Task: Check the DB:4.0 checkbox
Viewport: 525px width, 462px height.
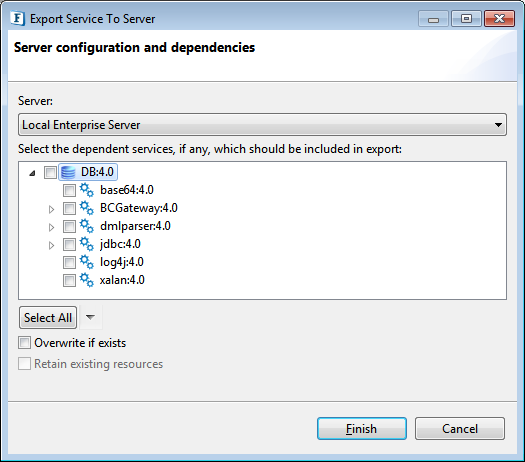Action: click(50, 172)
